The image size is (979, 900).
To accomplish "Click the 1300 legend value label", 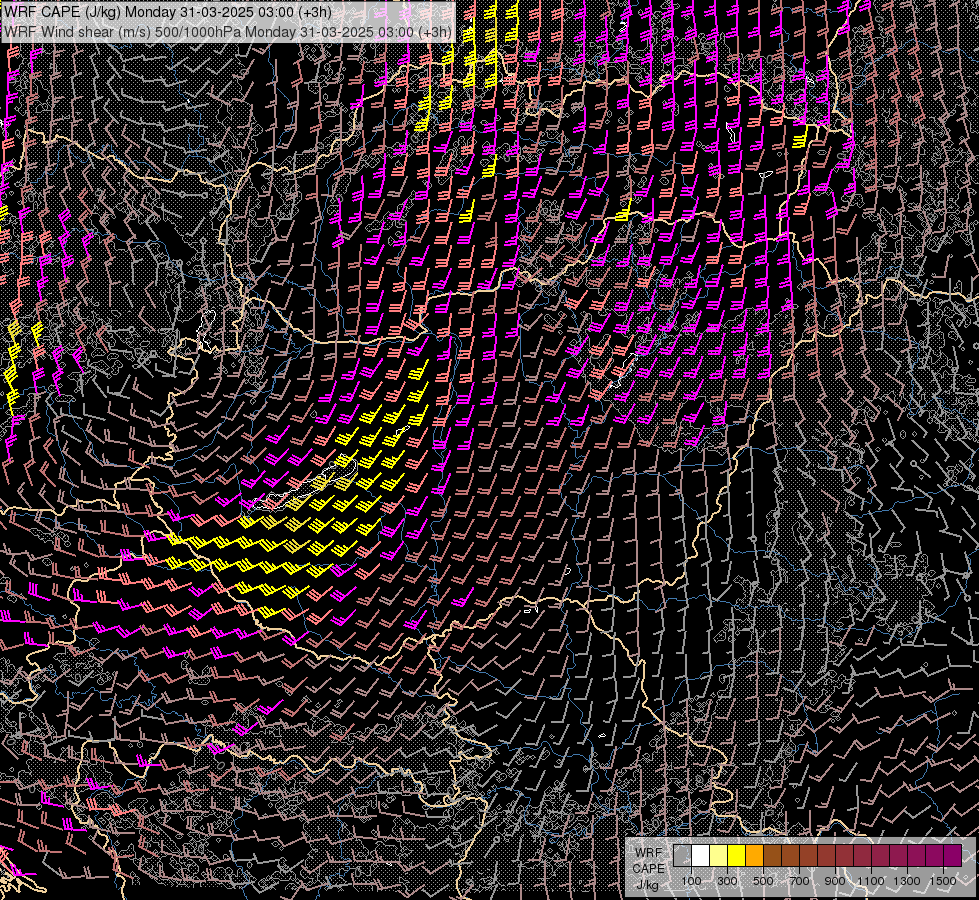I will coord(907,881).
